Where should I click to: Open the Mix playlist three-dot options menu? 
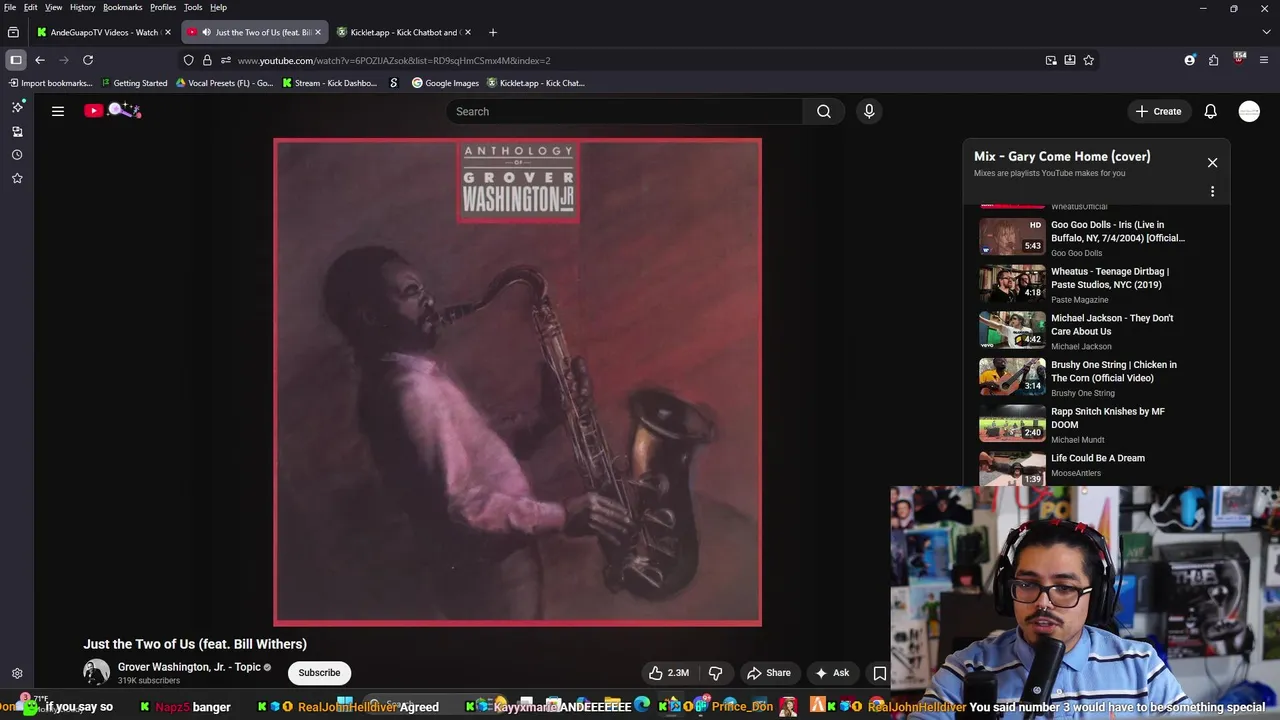(x=1212, y=191)
